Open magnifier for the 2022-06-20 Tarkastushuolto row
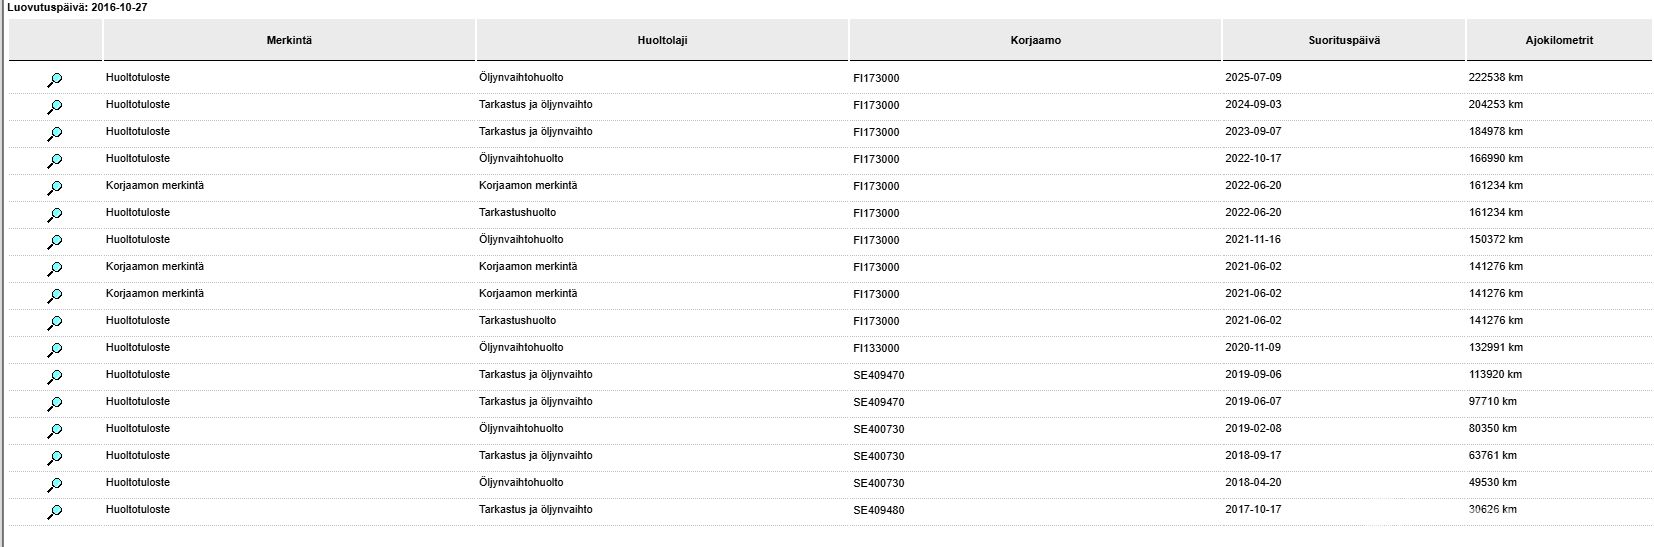This screenshot has width=1654, height=547. [55, 215]
